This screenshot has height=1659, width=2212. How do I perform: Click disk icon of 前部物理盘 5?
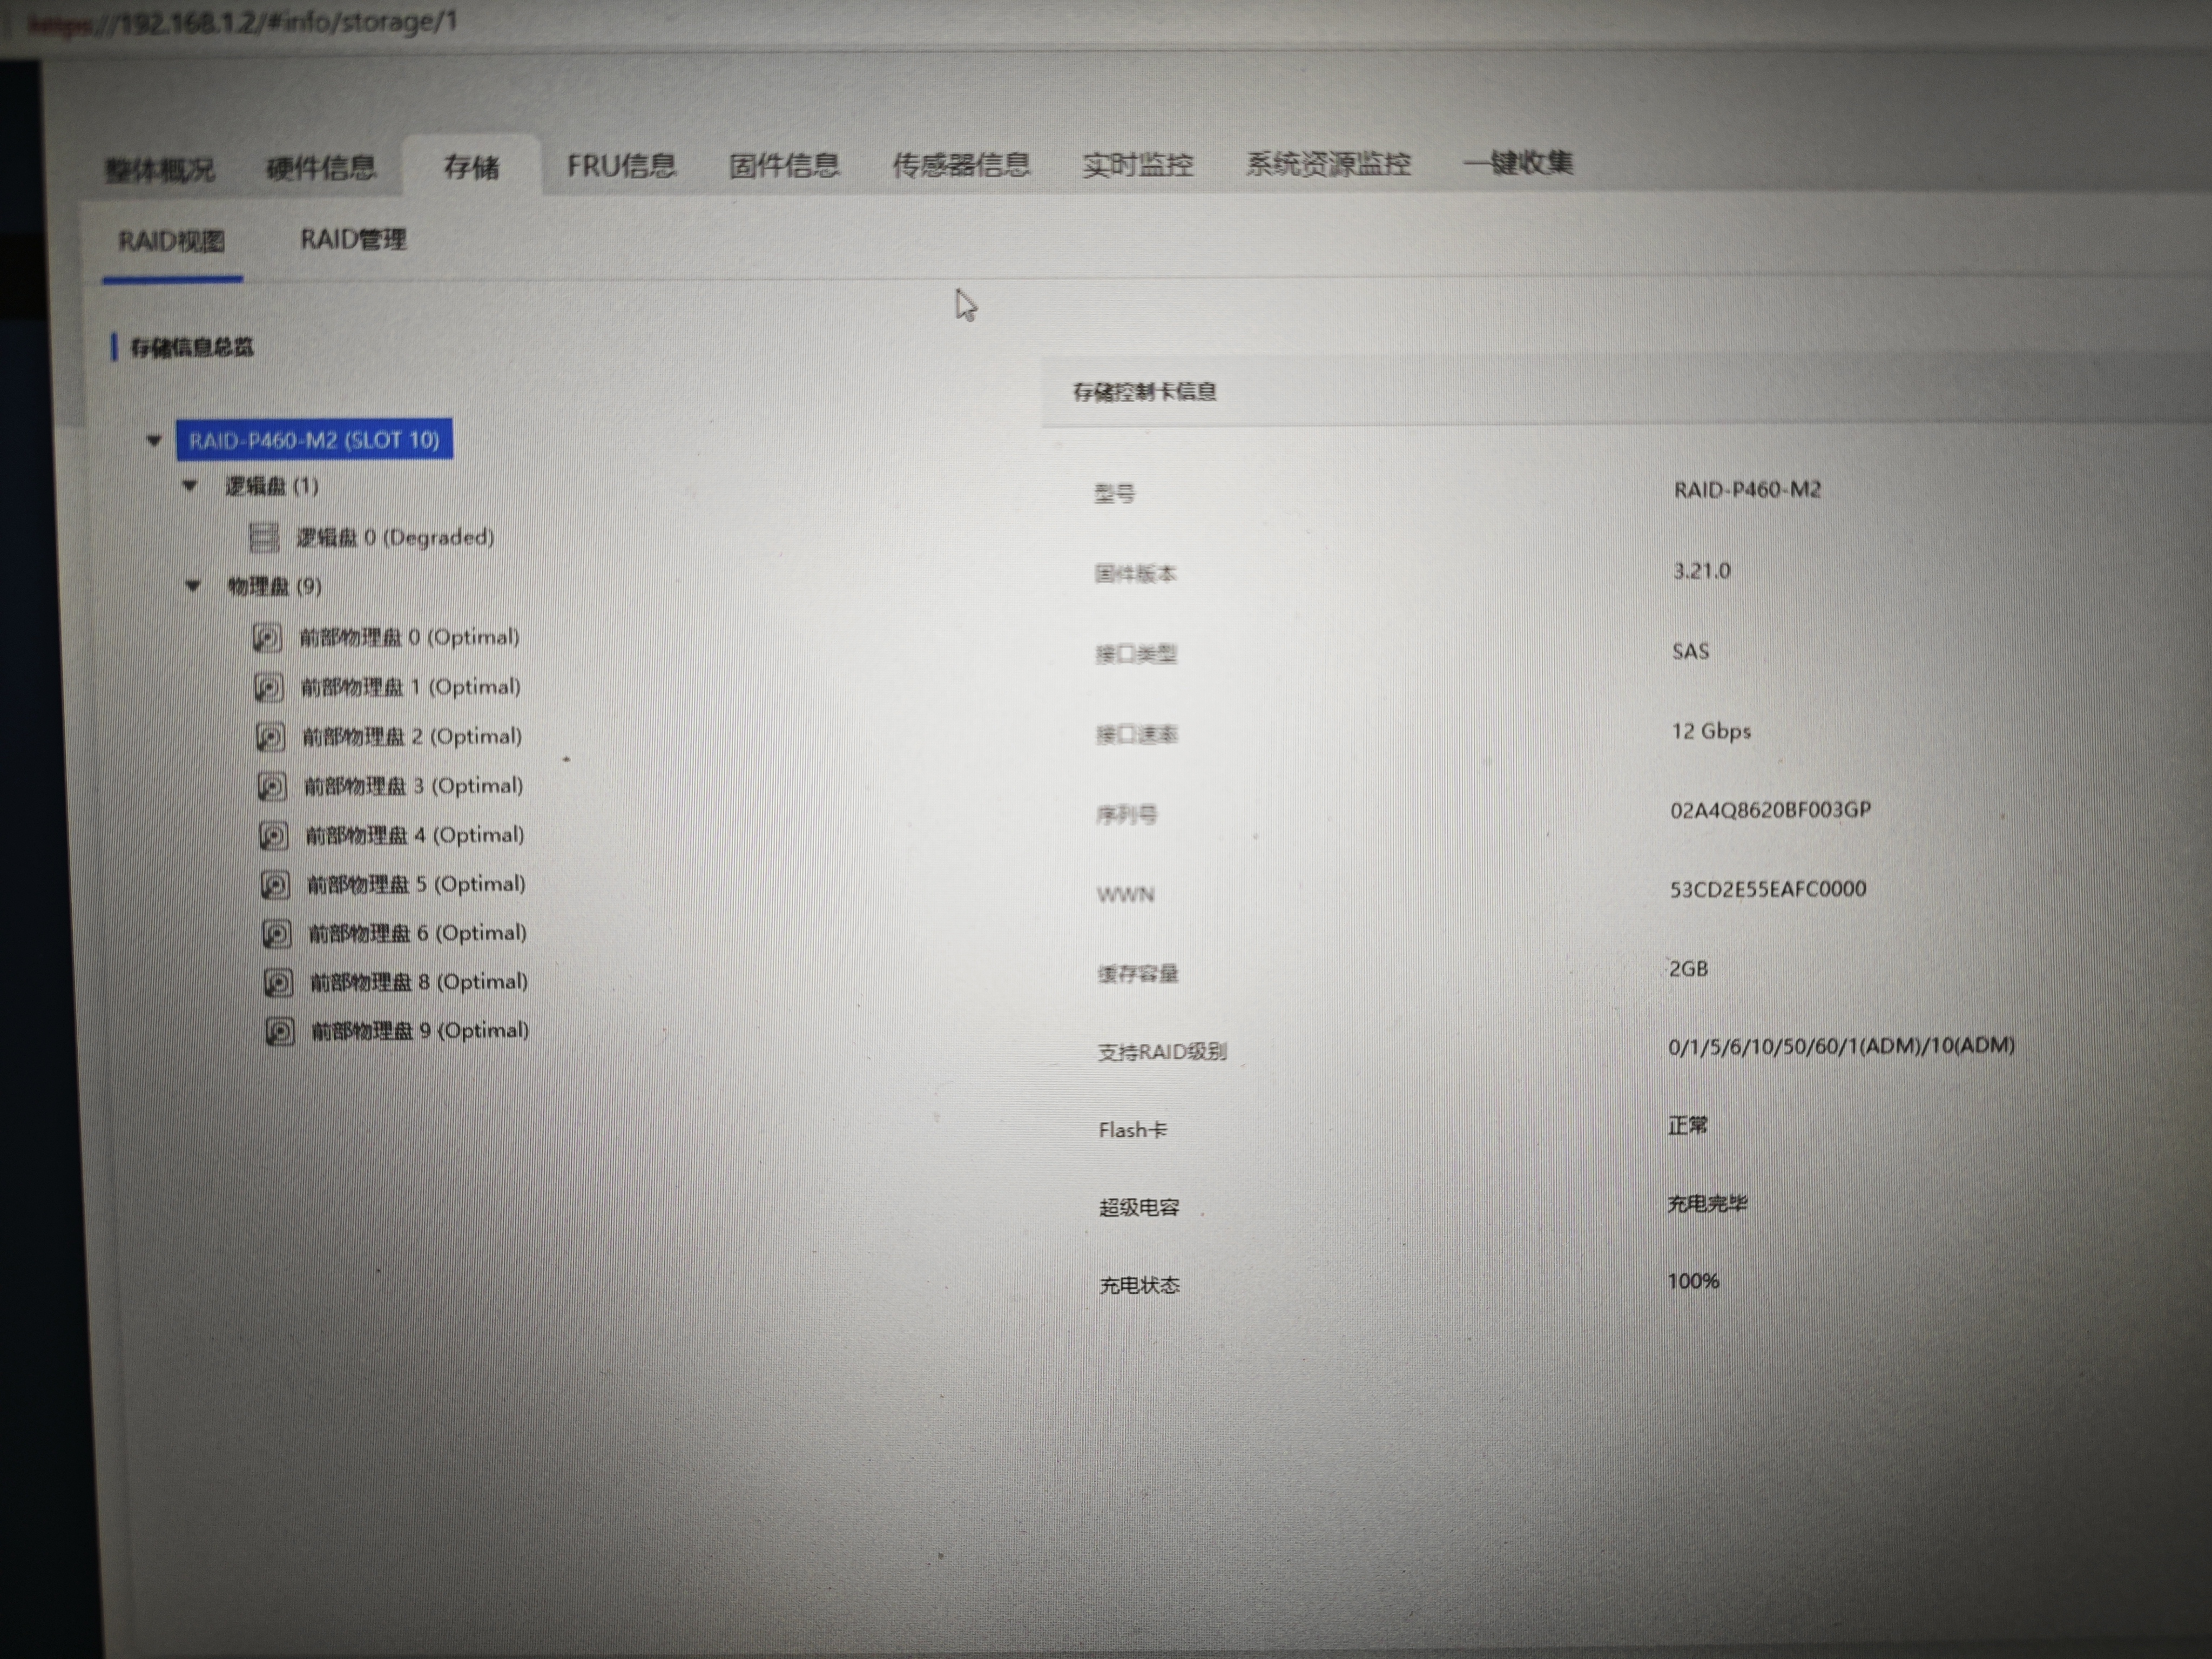point(275,885)
